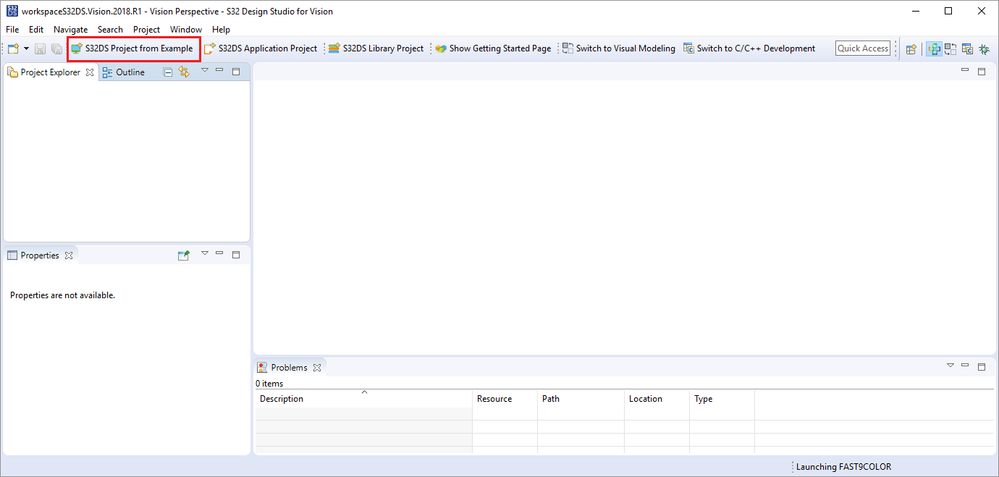Click the Open Perspective icon
999x477 pixels.
[911, 49]
